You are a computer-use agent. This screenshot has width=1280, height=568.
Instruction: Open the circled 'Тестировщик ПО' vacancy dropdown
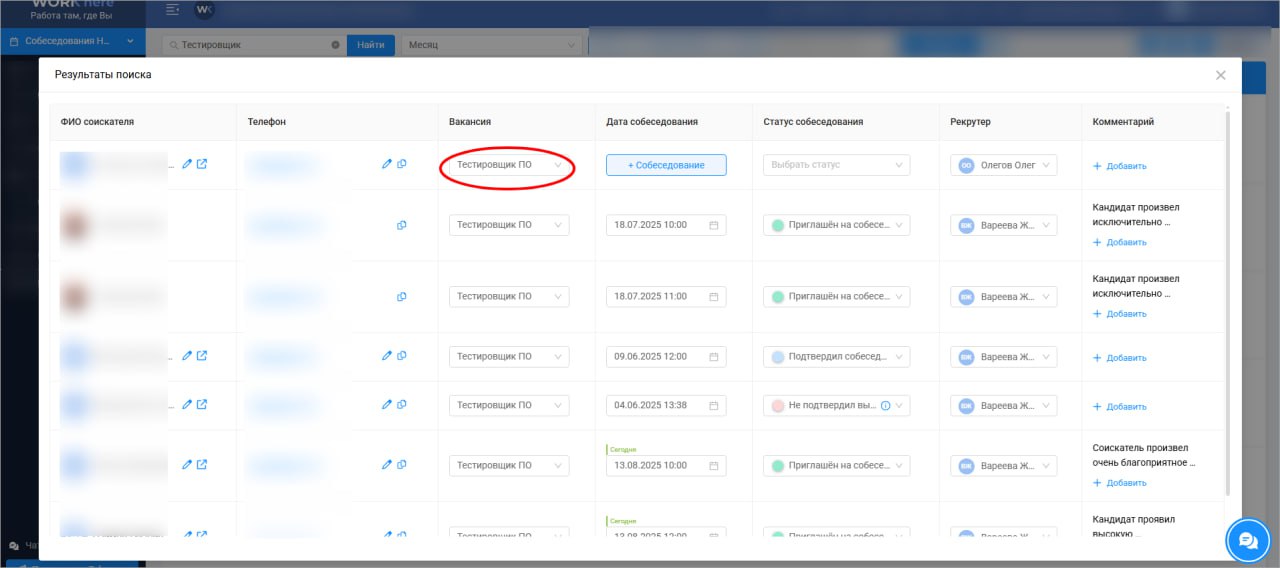[509, 165]
